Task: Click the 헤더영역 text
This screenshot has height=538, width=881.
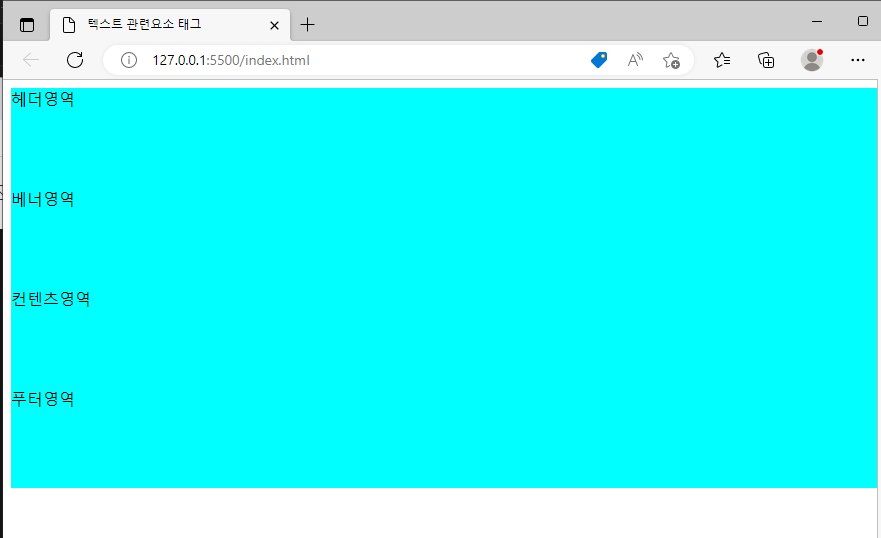Action: (43, 99)
